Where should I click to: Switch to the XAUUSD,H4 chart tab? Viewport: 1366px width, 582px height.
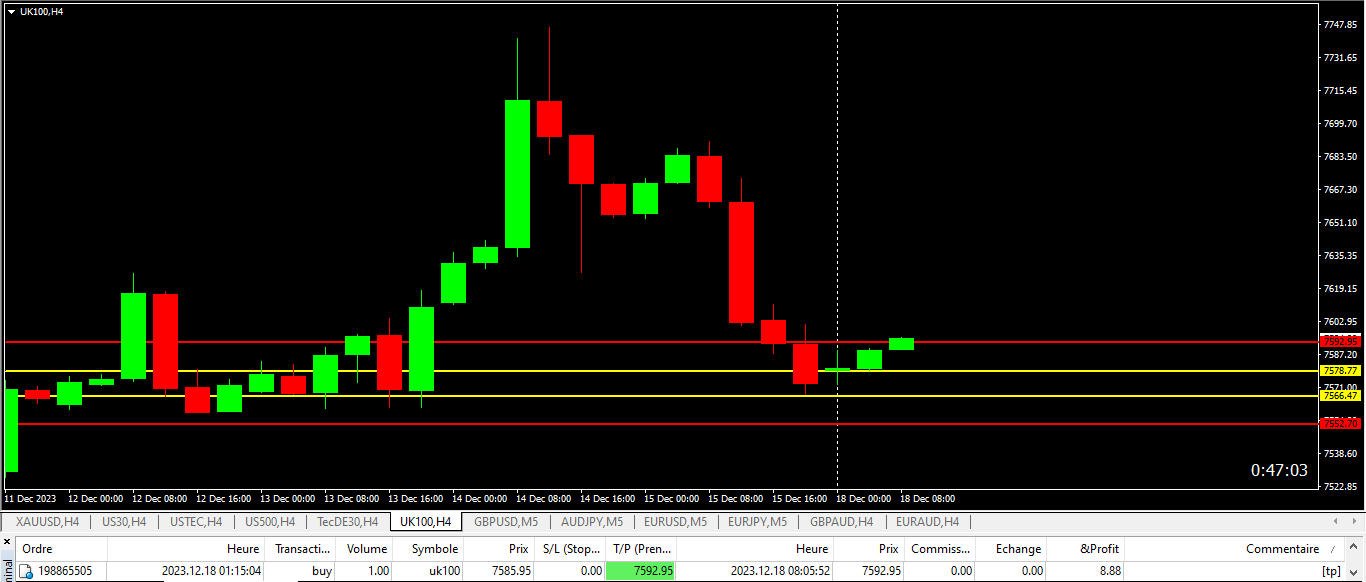pos(47,521)
